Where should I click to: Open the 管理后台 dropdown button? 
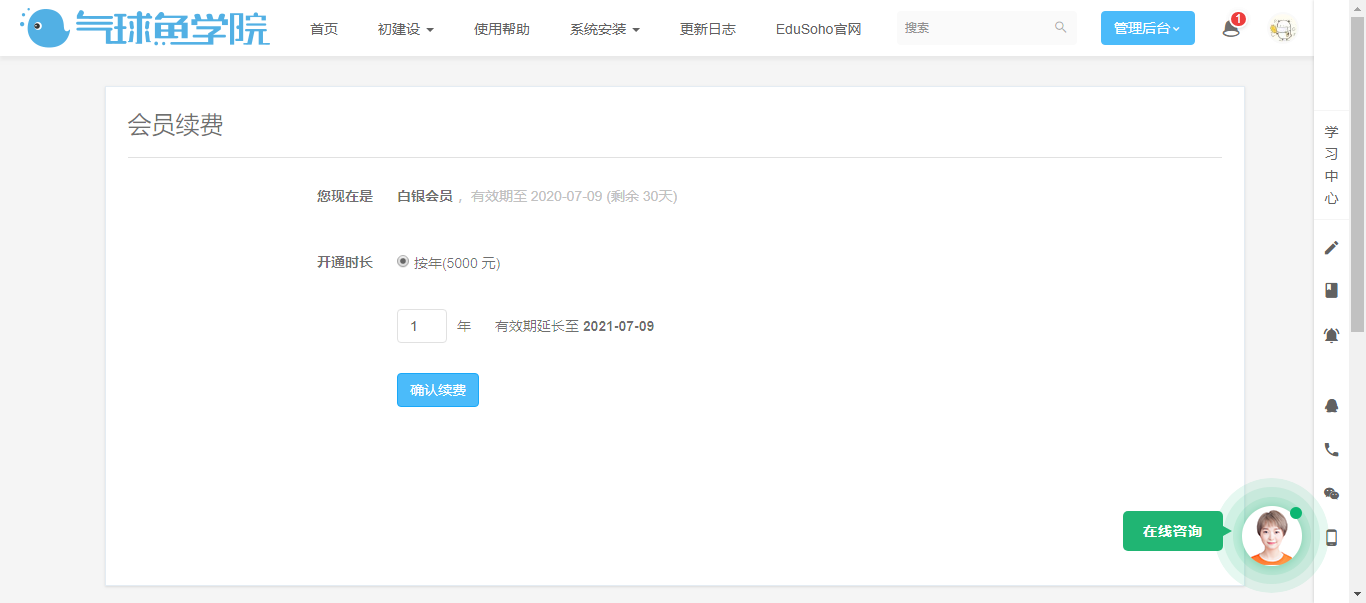(x=1147, y=28)
